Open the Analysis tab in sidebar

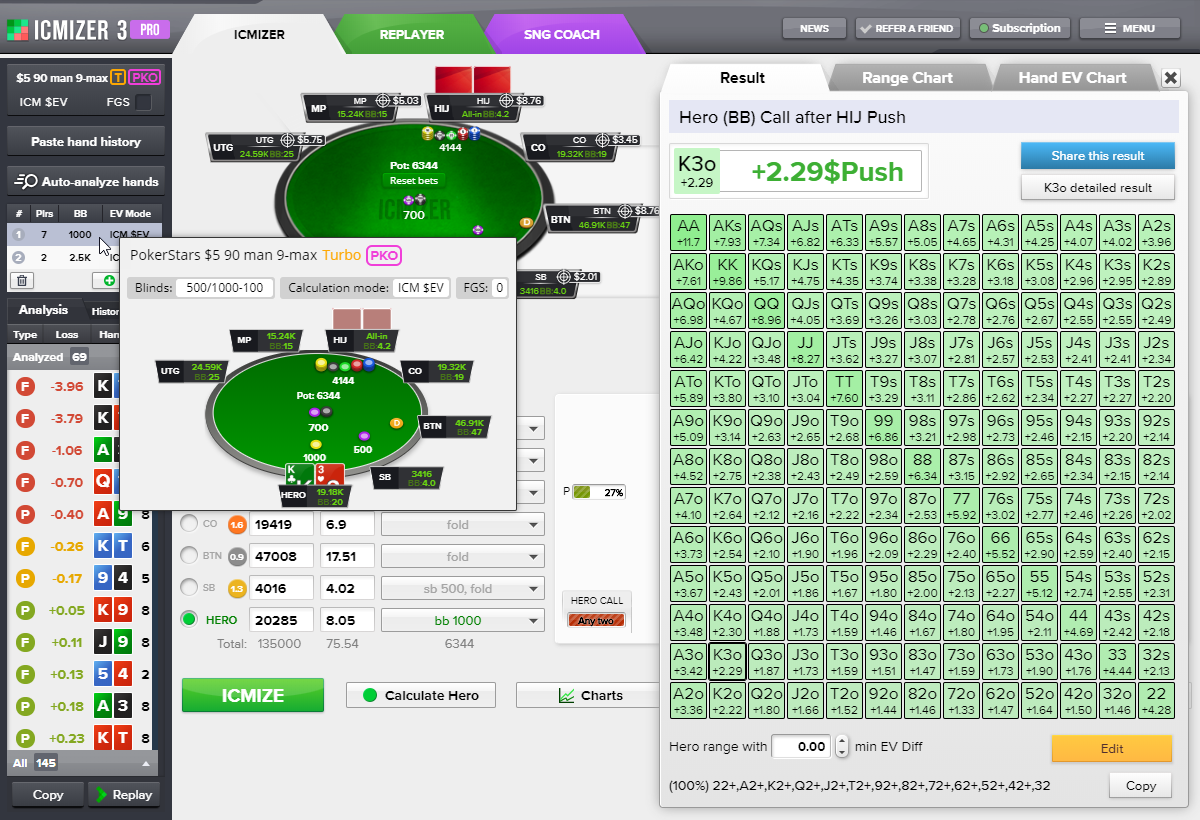pos(43,310)
